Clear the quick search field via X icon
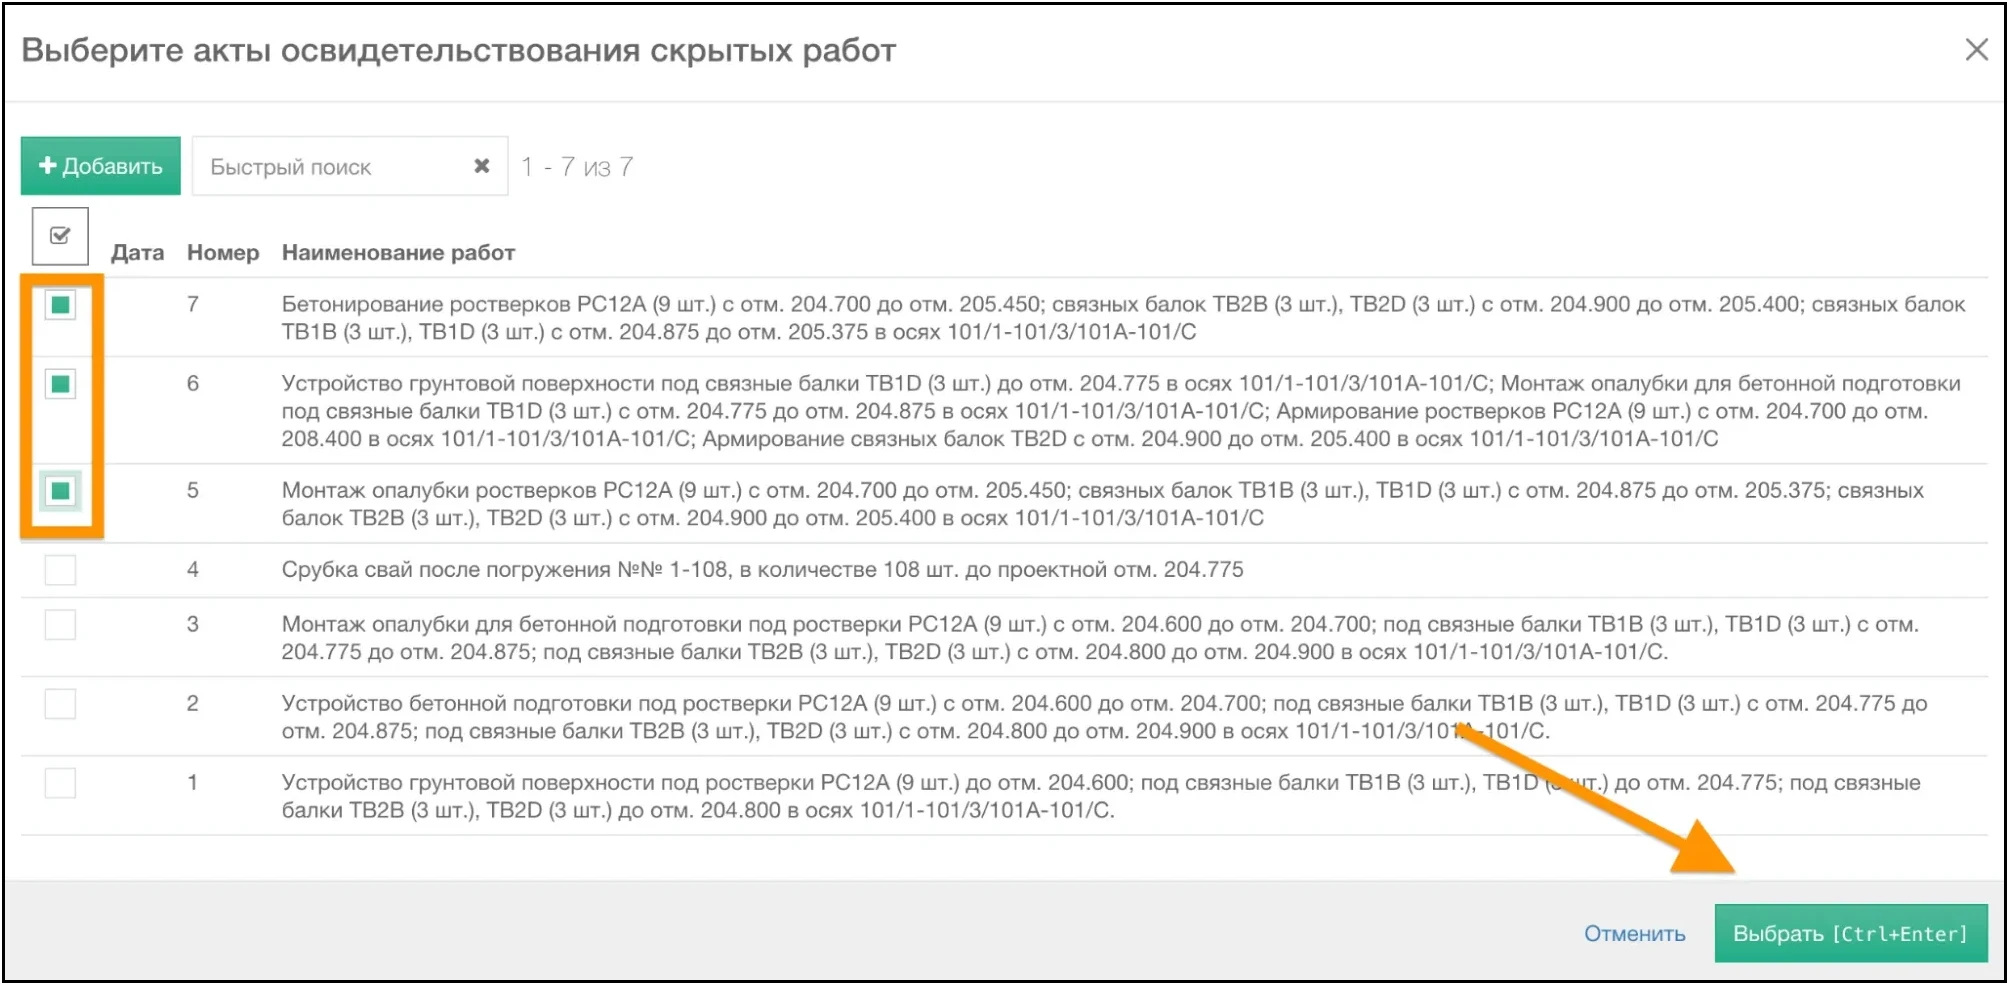Viewport: 2009px width, 985px height. point(482,164)
